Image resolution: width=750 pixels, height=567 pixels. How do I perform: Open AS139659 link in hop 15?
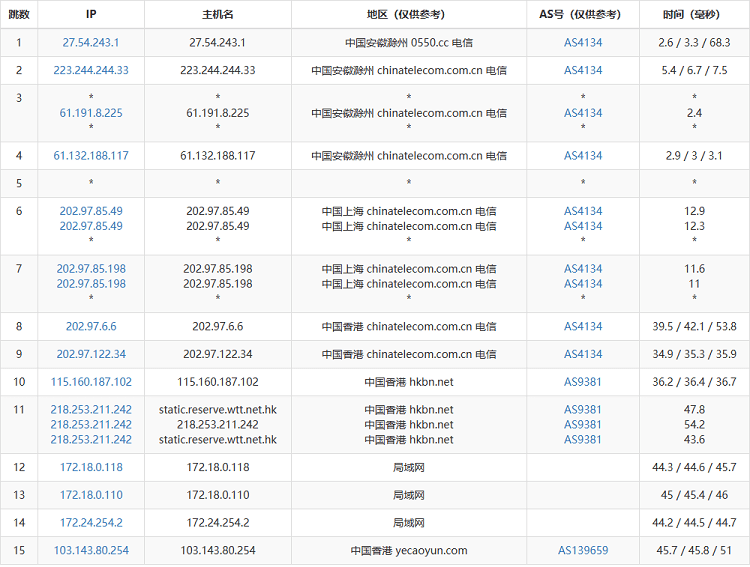(x=583, y=550)
